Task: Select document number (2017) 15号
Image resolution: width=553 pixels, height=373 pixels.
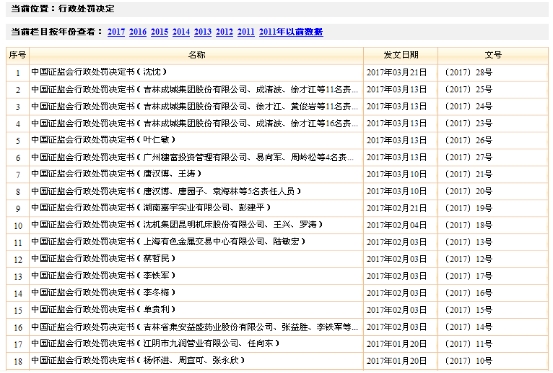Action: click(468, 310)
